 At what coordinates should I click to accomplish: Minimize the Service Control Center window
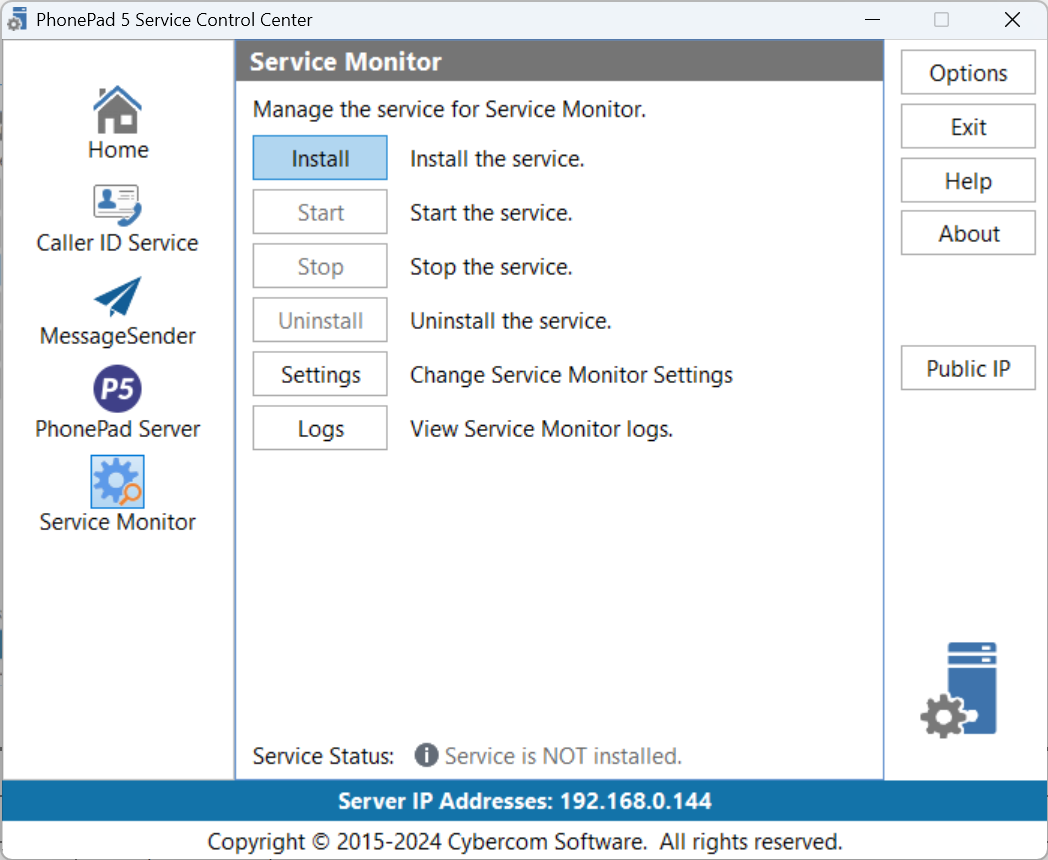pyautogui.click(x=872, y=19)
